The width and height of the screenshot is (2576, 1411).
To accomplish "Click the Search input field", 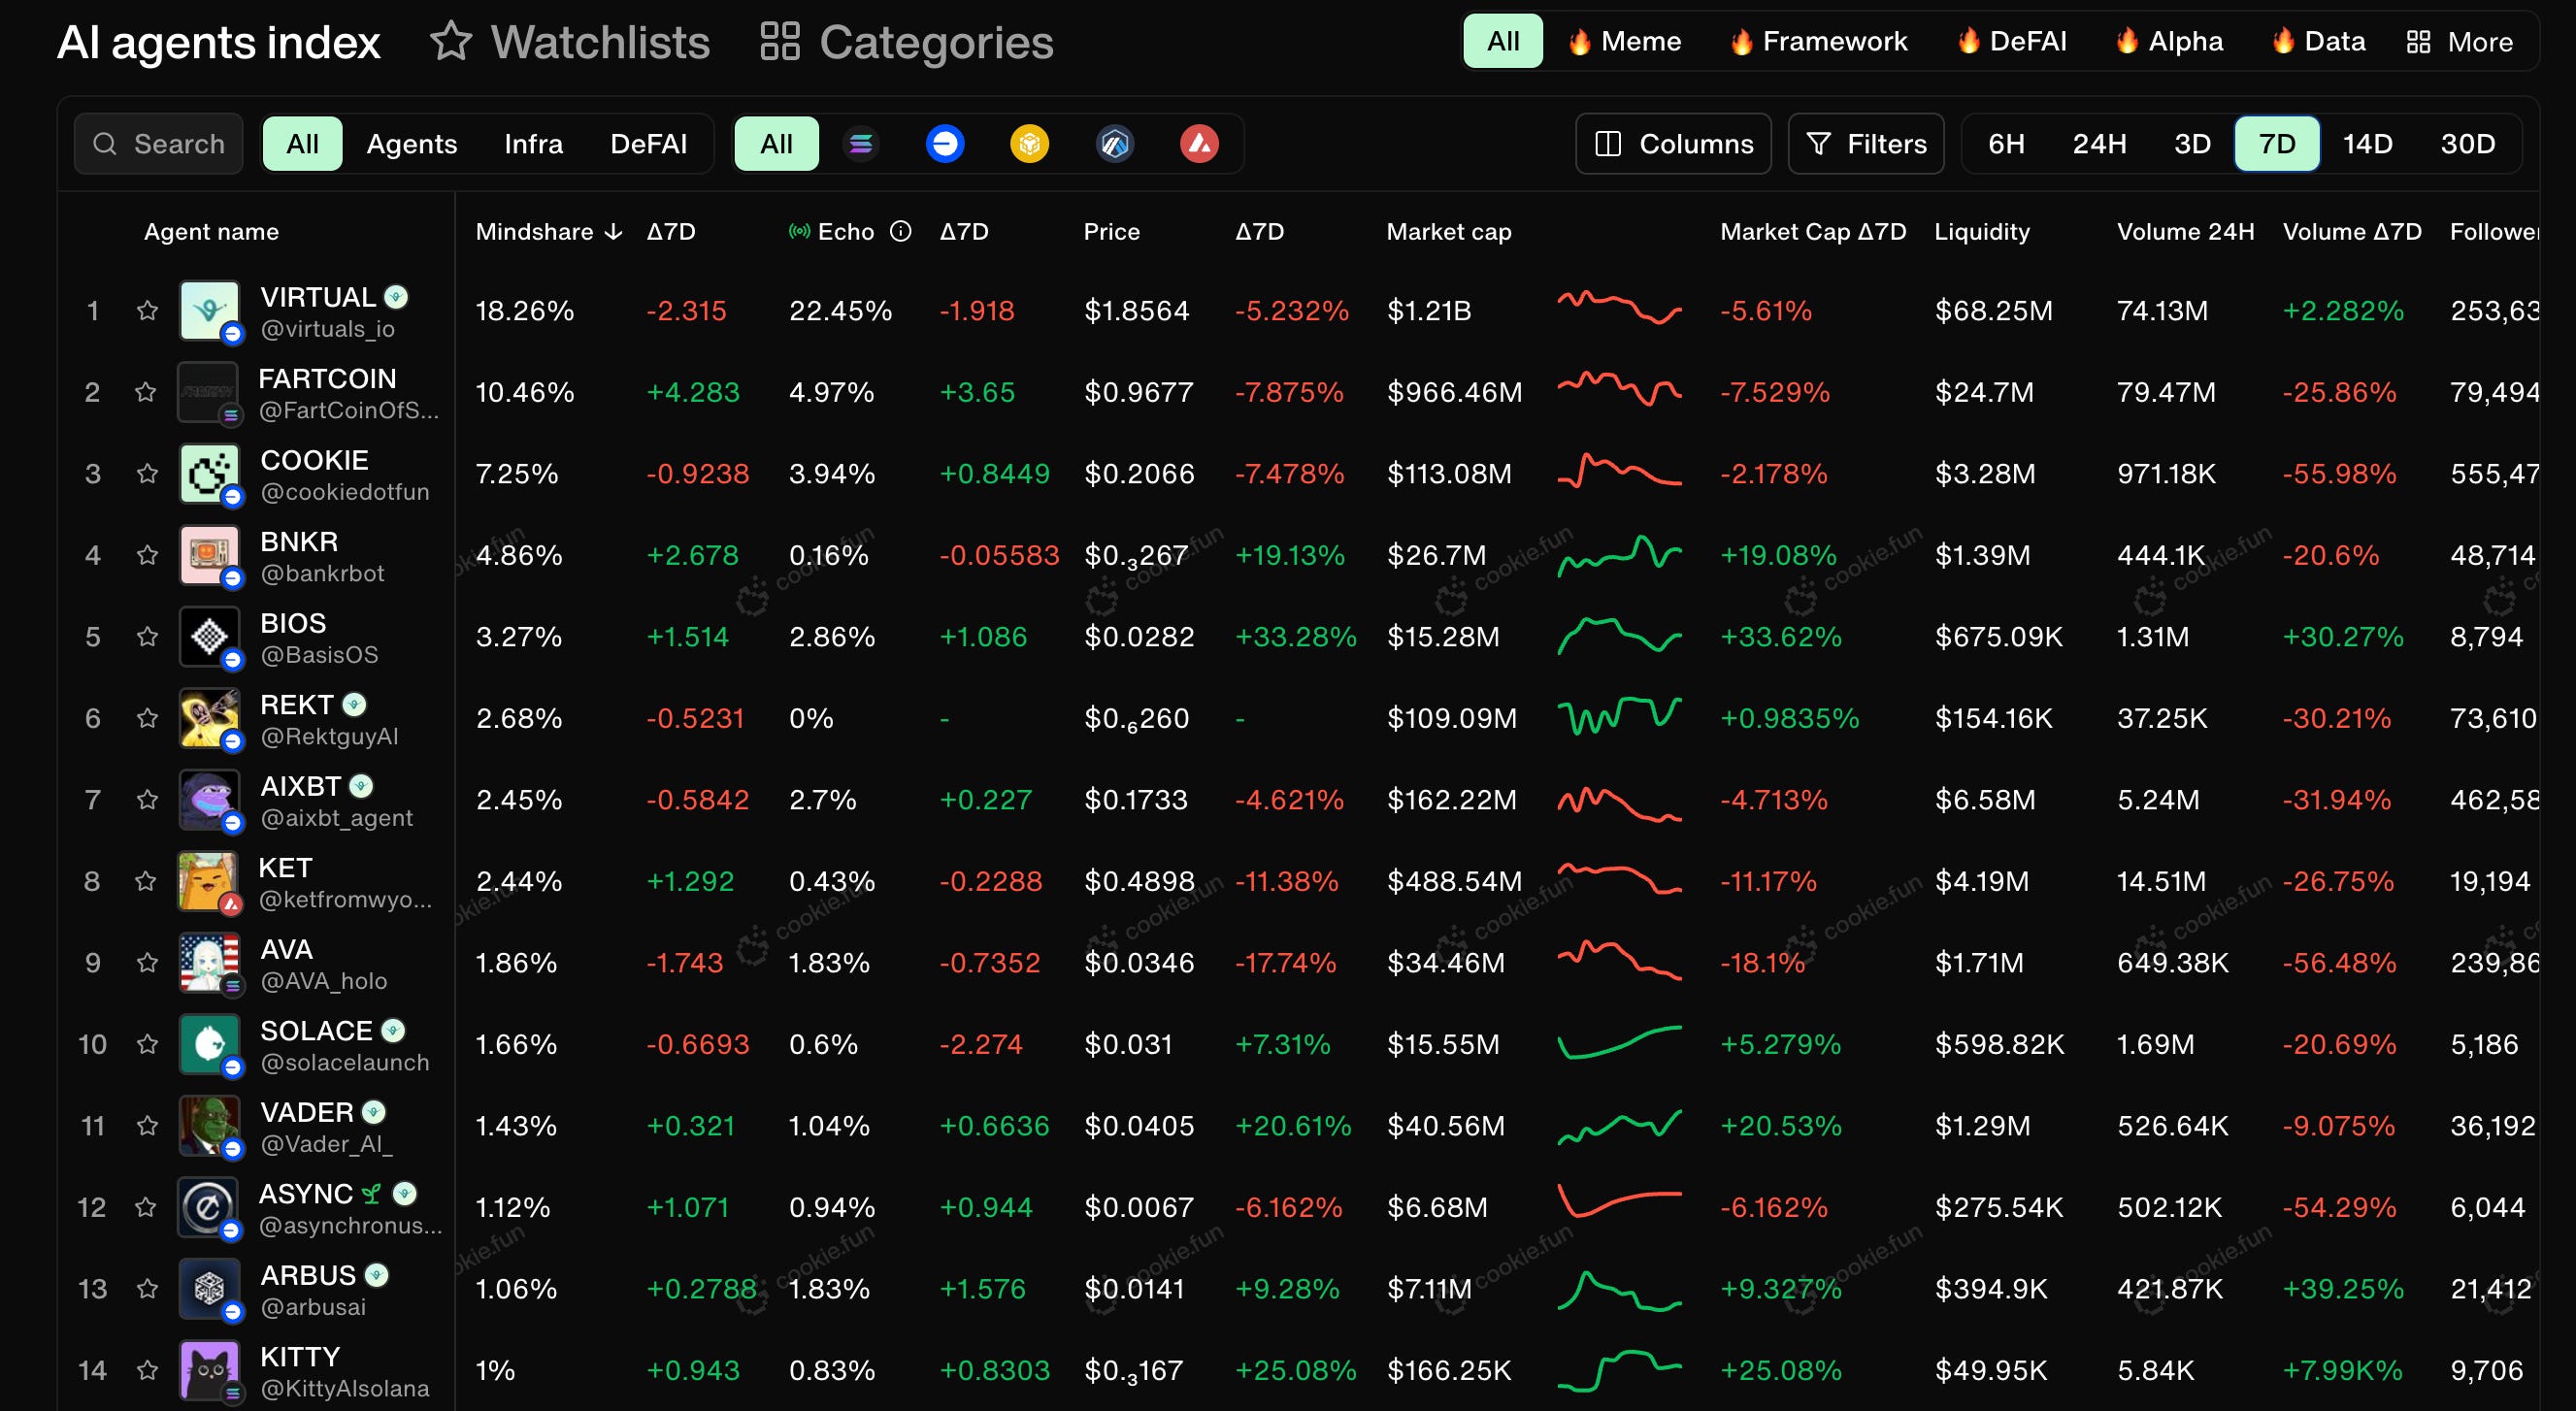I will coord(160,144).
